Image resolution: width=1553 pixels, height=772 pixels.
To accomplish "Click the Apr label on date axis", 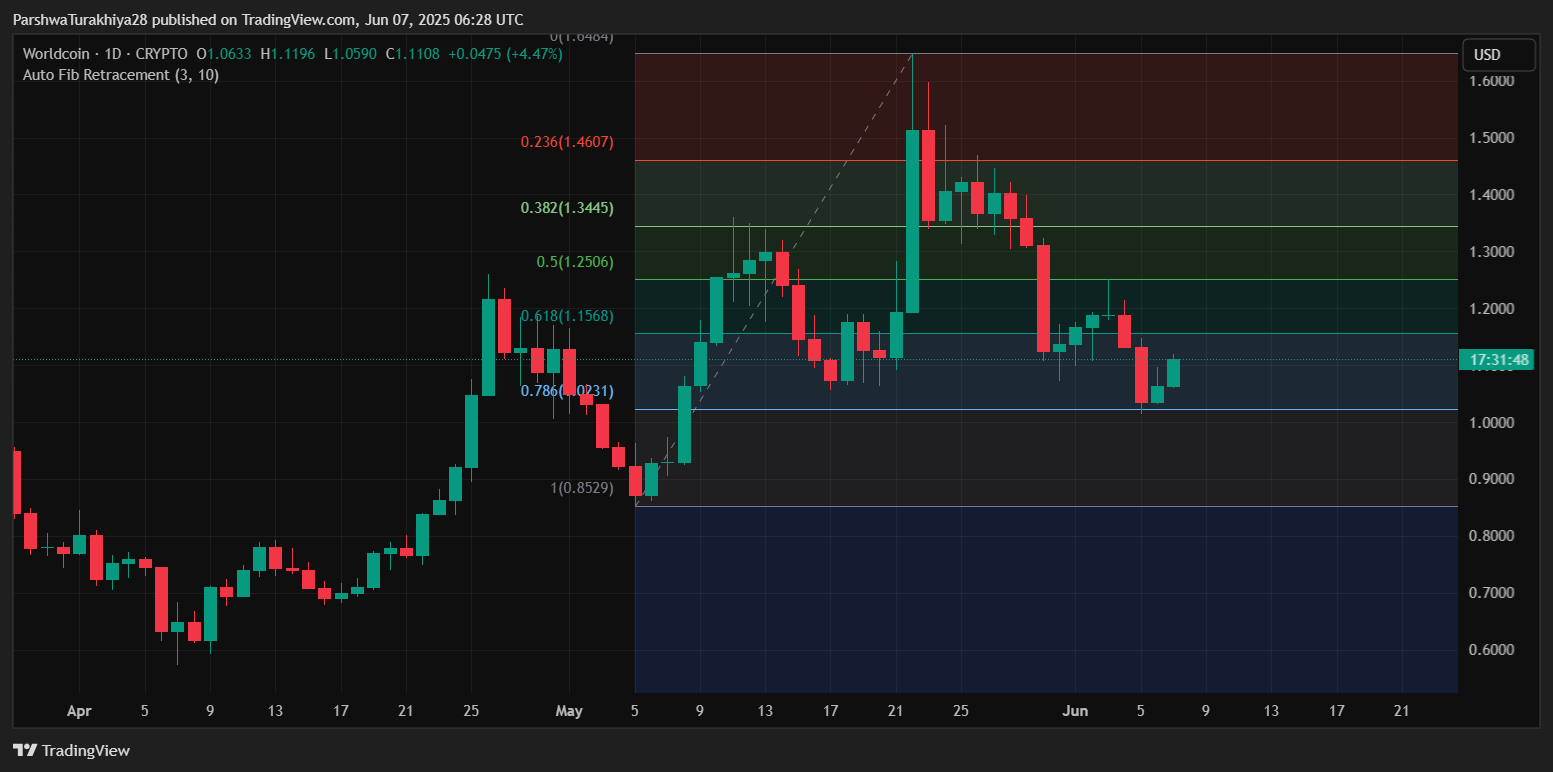I will (x=79, y=711).
